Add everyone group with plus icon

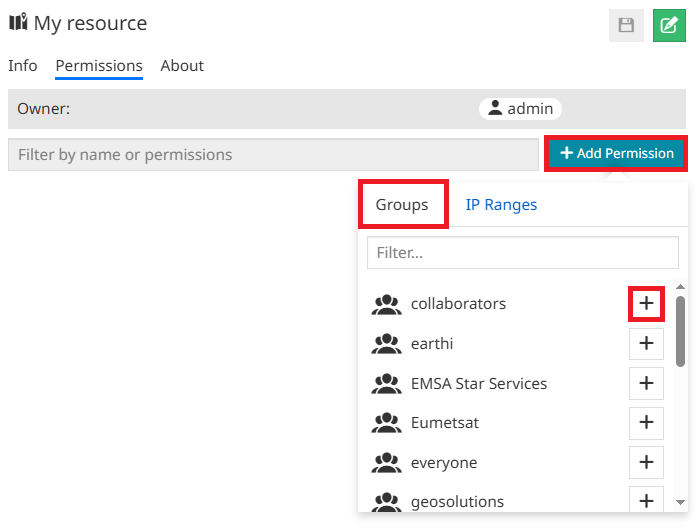coord(646,462)
